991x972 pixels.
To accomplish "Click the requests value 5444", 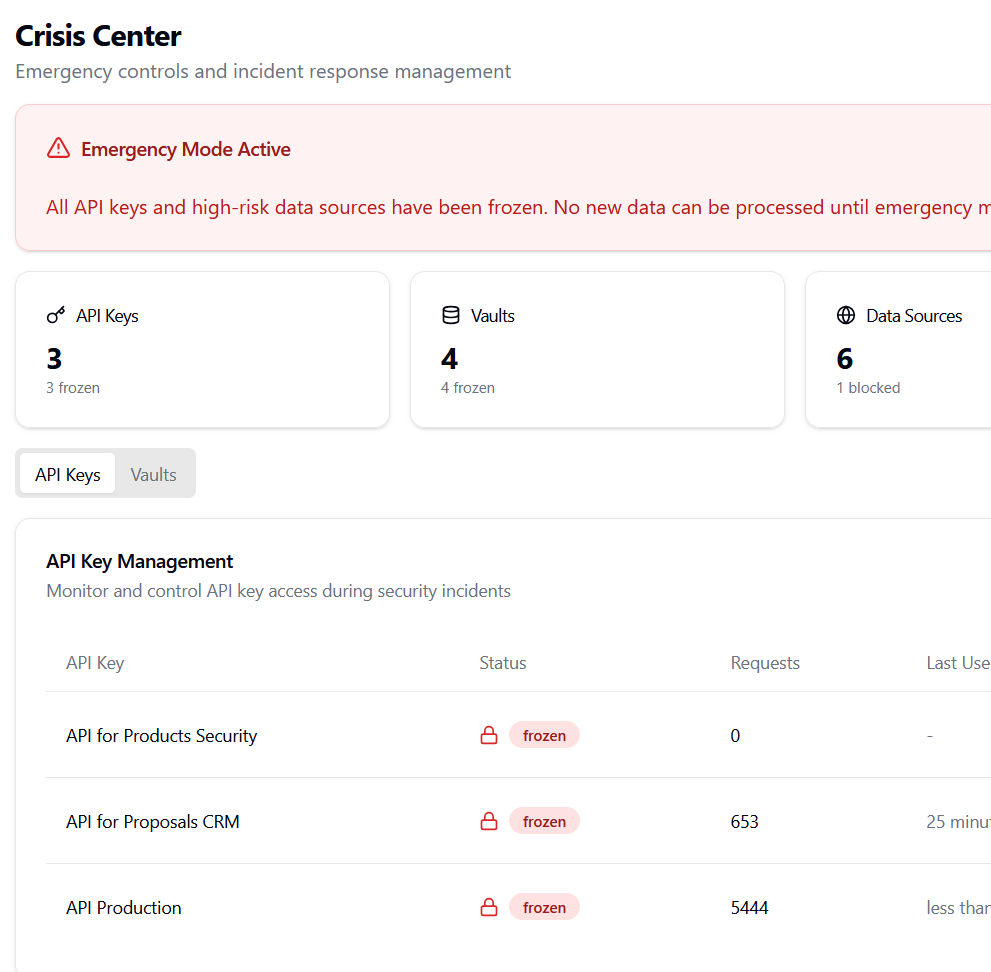I will click(750, 907).
